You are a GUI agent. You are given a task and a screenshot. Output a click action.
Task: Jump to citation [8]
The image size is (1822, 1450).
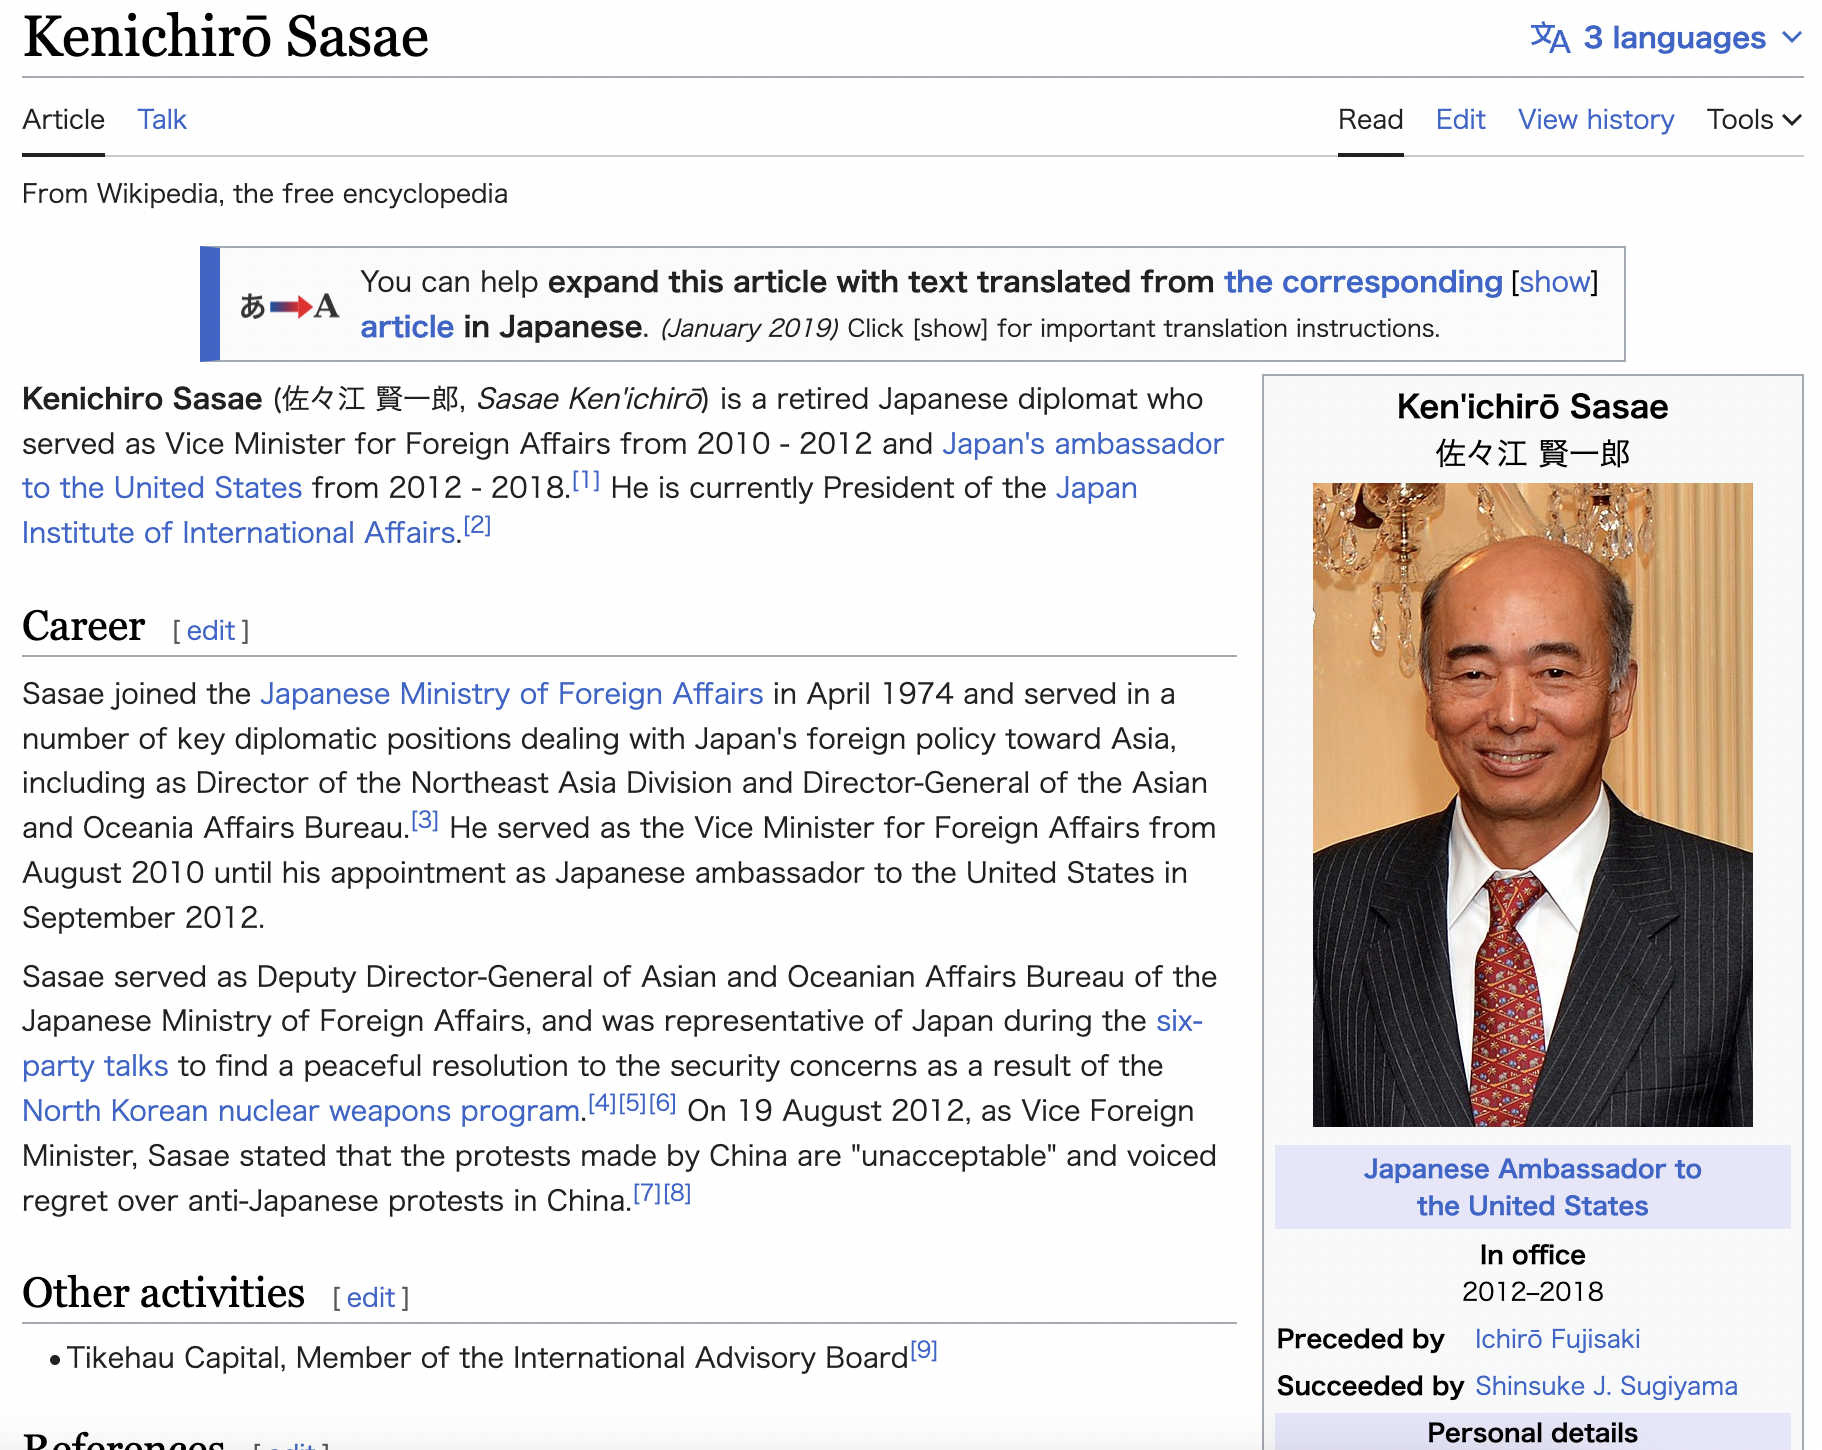point(677,1192)
